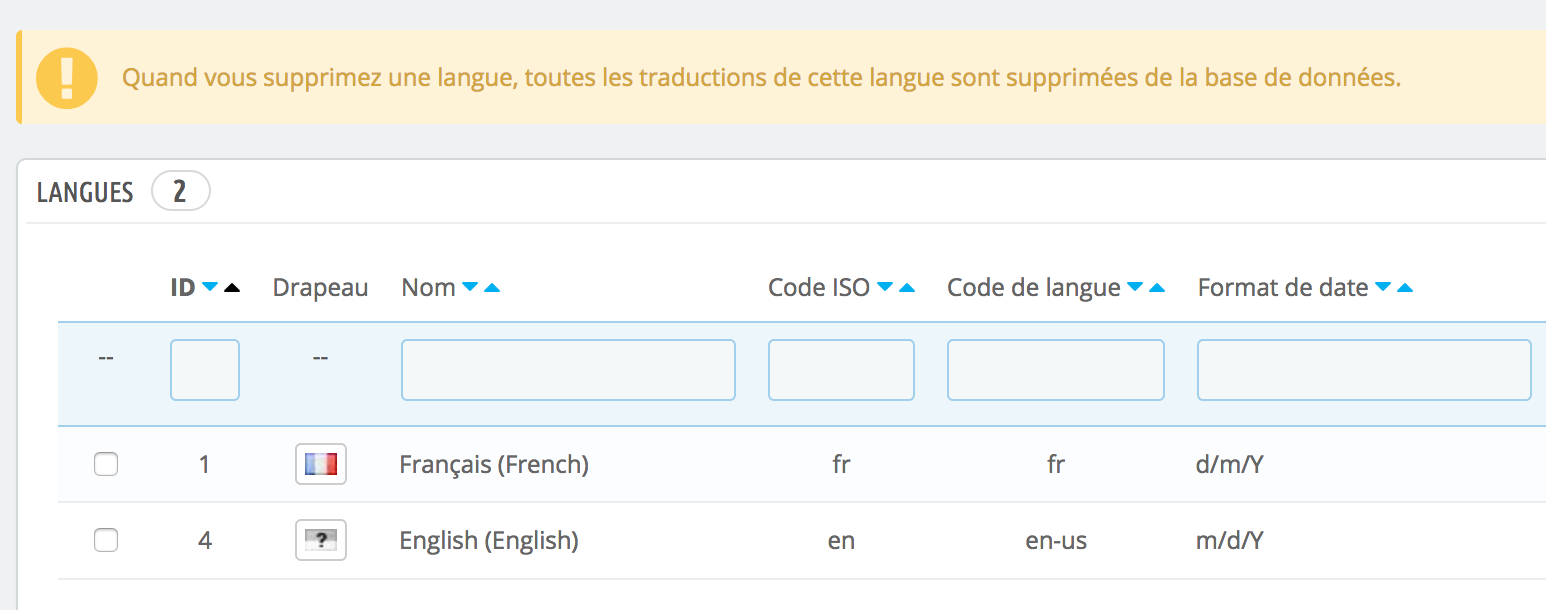Open the Français (French) language row

tap(802, 464)
